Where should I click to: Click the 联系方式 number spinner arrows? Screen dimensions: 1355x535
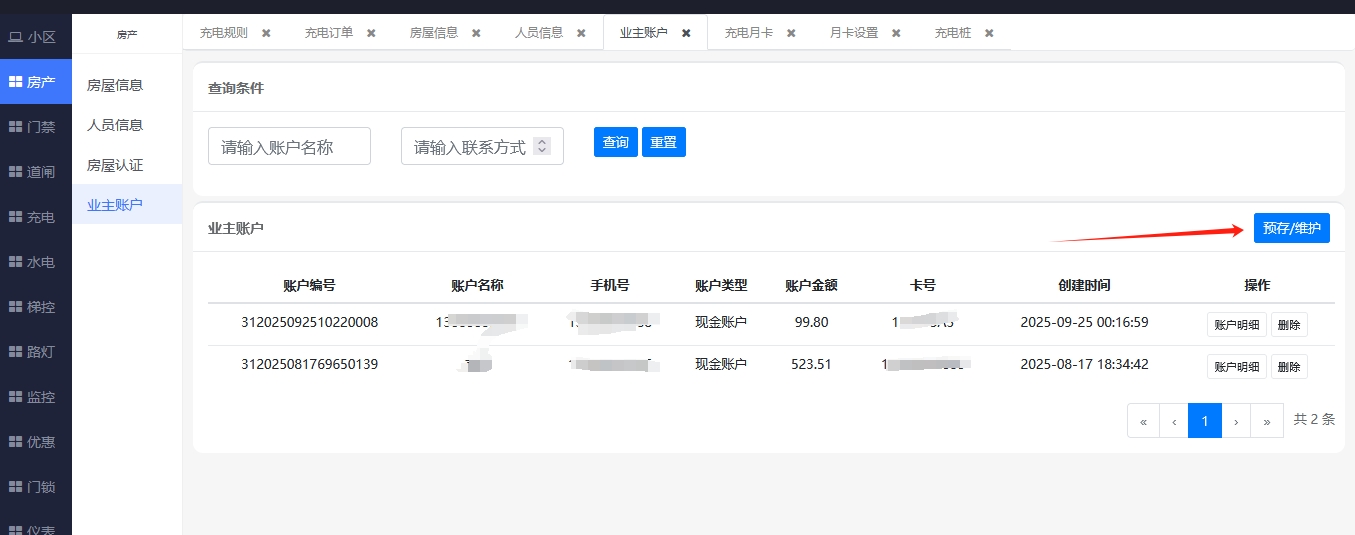tap(542, 146)
